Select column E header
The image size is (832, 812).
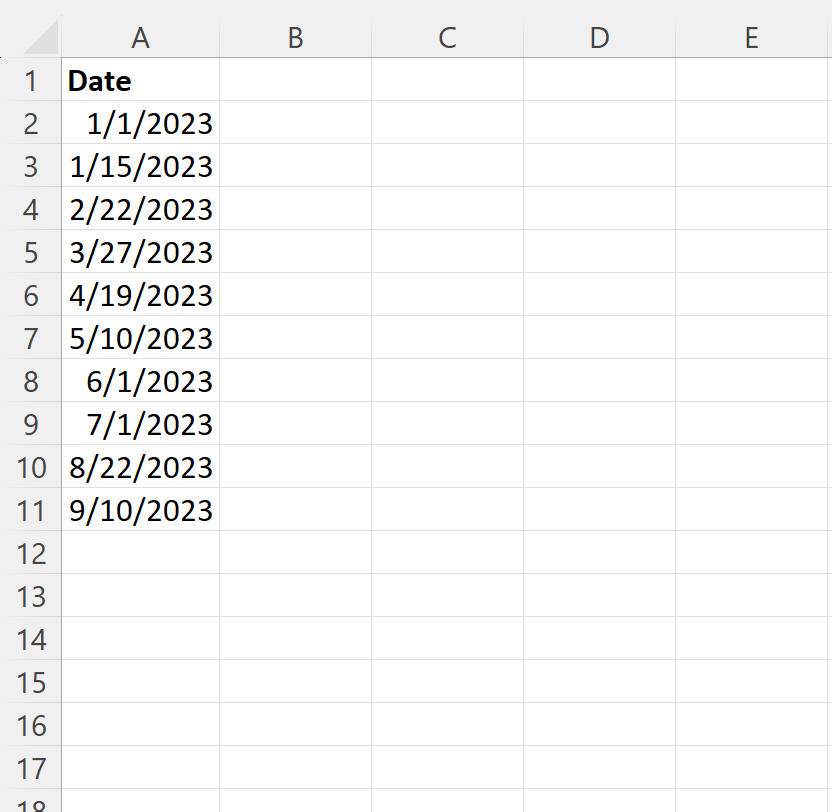751,38
